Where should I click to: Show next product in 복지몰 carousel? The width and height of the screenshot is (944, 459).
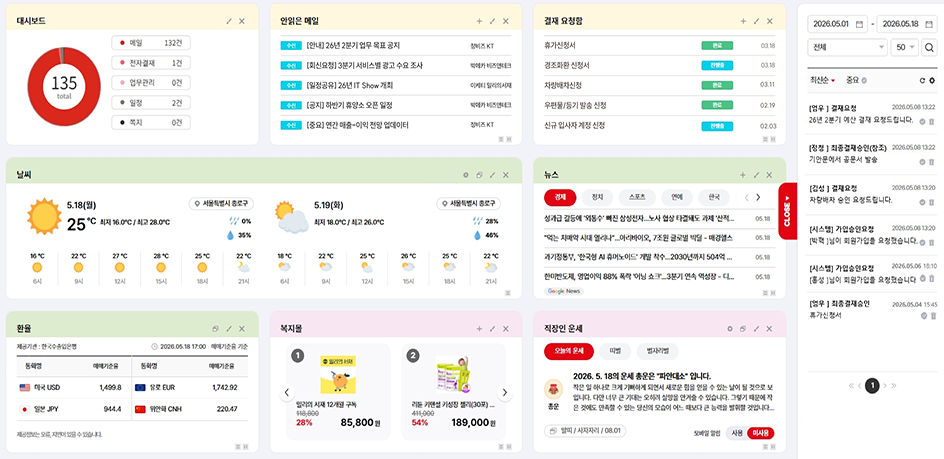[x=505, y=392]
